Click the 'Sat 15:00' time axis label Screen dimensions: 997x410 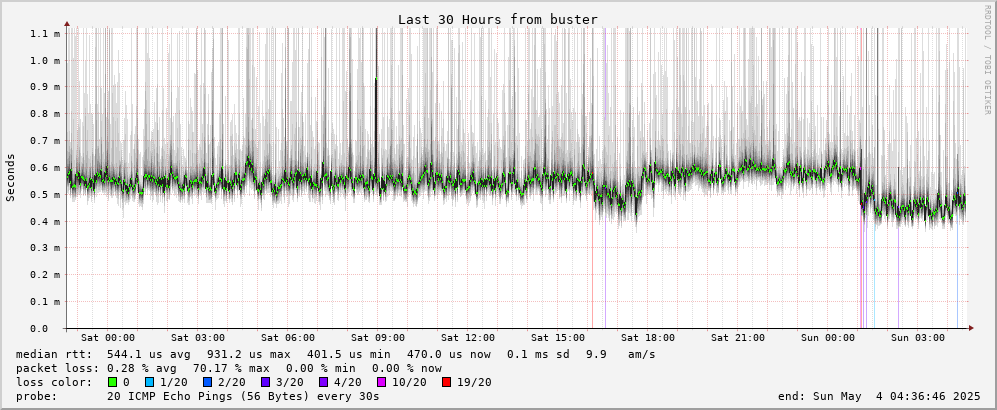pyautogui.click(x=558, y=338)
